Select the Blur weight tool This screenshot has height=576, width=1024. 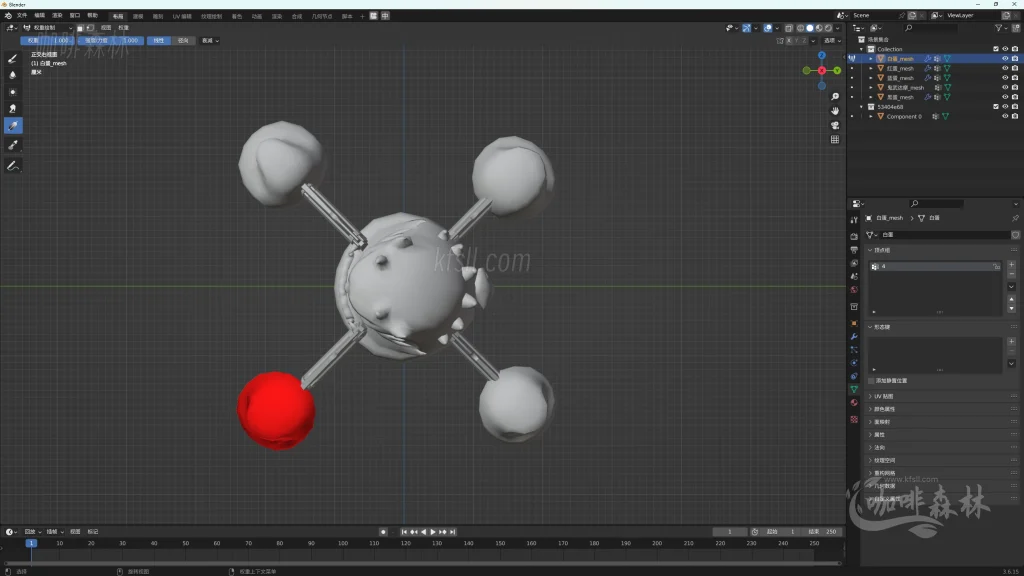pos(13,75)
